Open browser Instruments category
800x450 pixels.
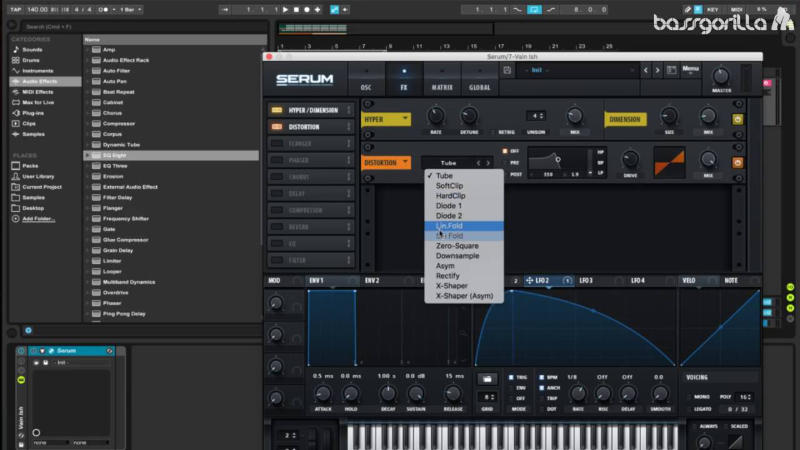(37, 71)
